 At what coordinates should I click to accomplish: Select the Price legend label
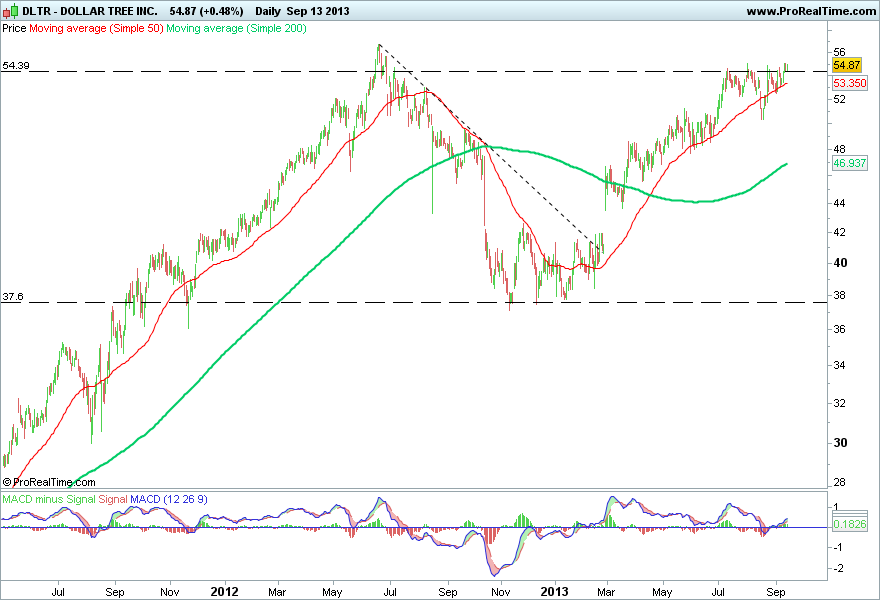pos(14,28)
